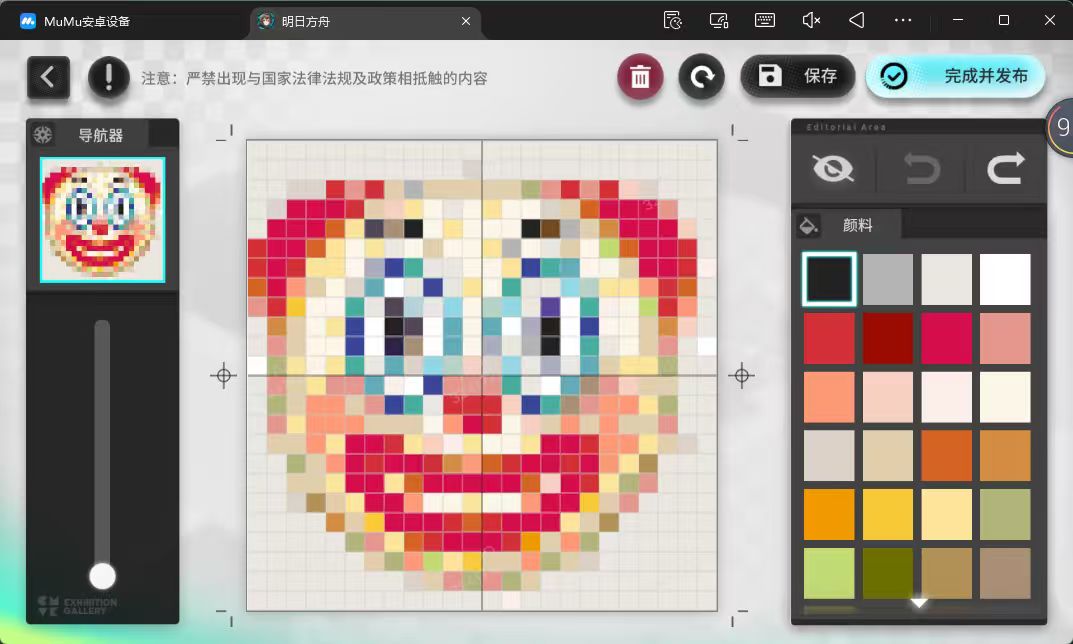
Task: Open the MuMu three-dot more menu
Action: [903, 21]
